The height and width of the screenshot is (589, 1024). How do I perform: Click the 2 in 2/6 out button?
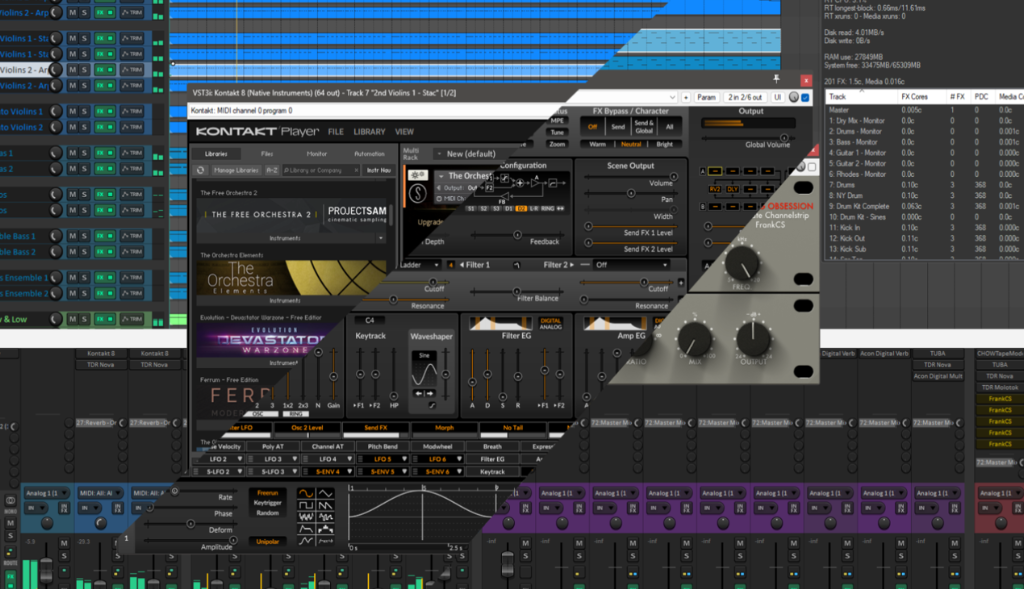(745, 97)
